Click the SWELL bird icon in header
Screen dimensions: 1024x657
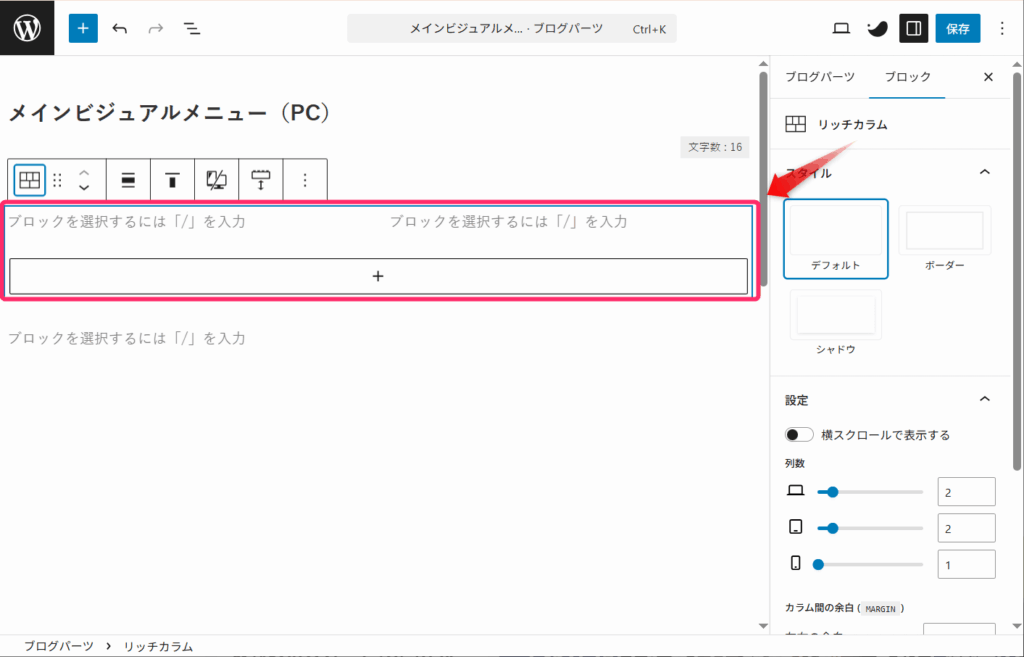click(x=877, y=28)
